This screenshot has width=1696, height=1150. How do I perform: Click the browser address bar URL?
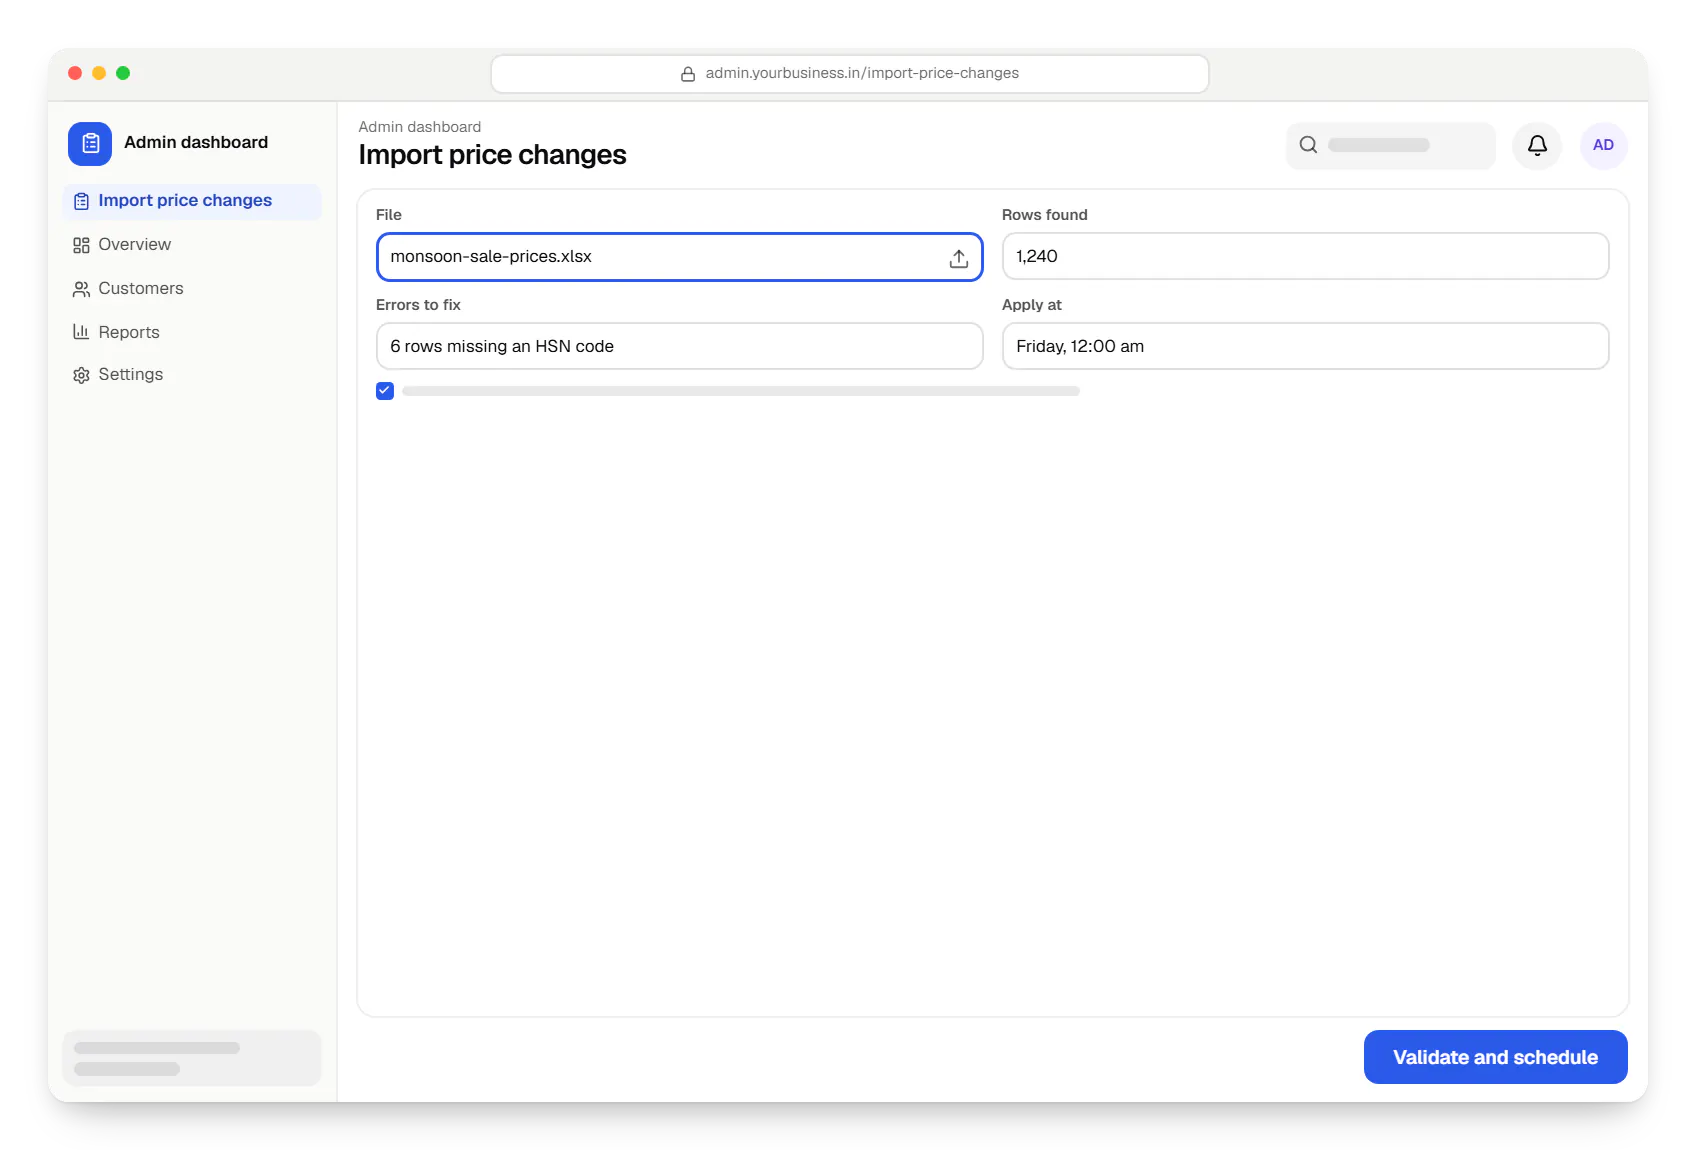click(850, 74)
